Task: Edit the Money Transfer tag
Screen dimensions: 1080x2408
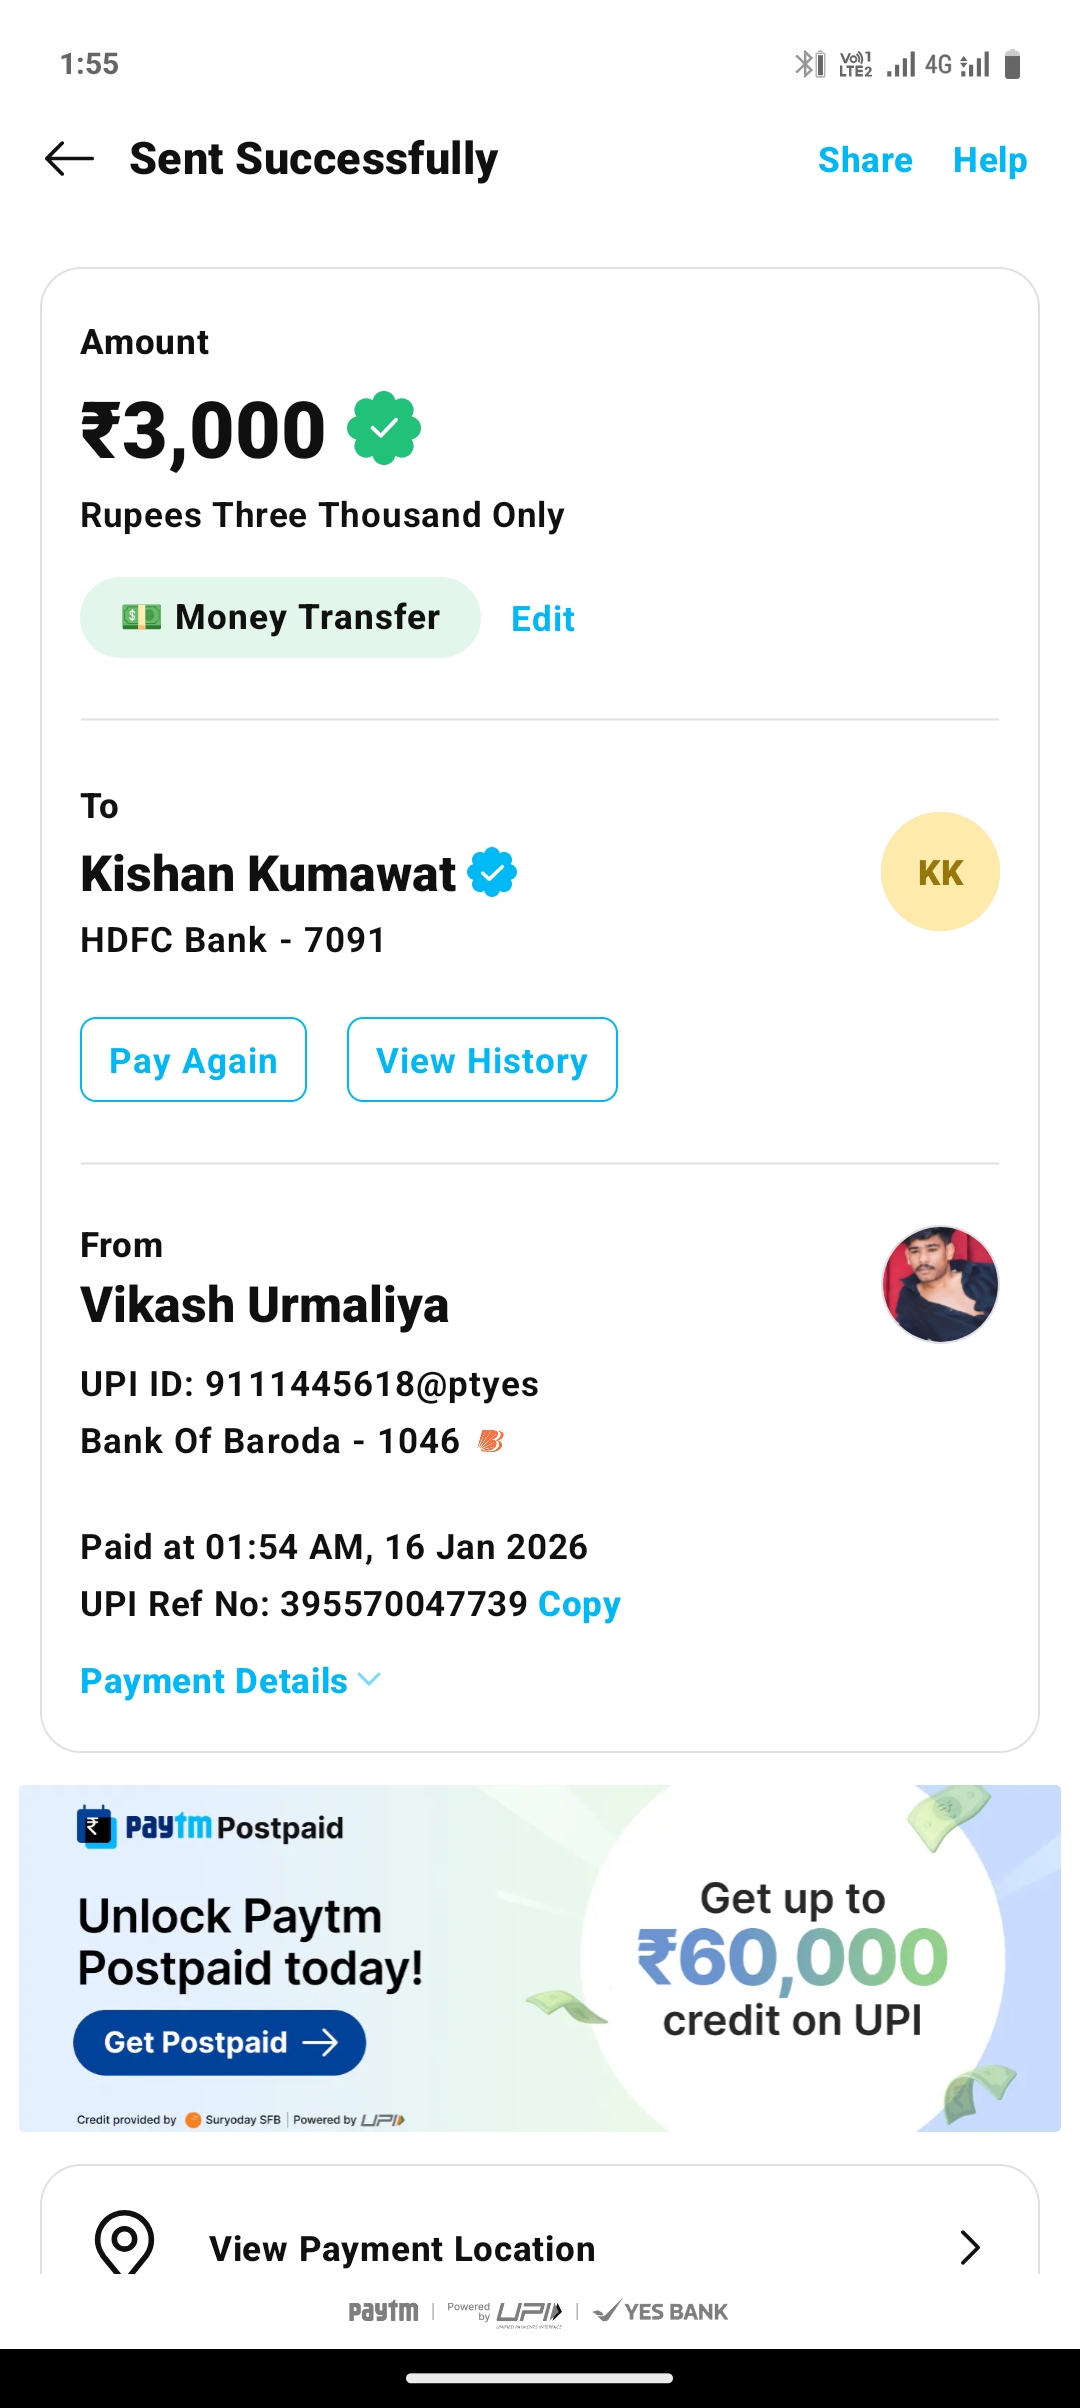Action: click(542, 619)
